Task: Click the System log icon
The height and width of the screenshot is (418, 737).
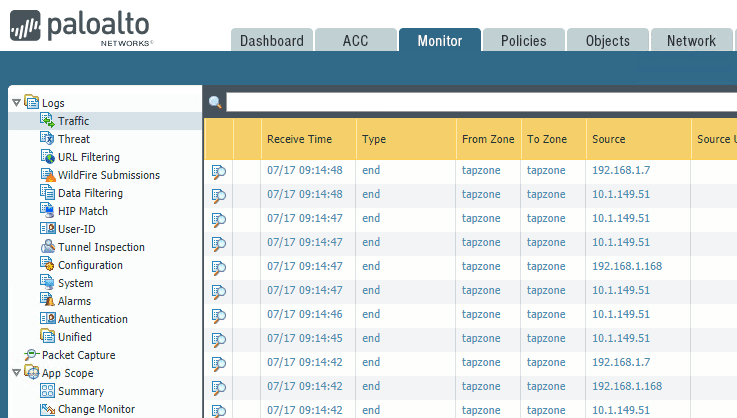Action: coord(47,282)
